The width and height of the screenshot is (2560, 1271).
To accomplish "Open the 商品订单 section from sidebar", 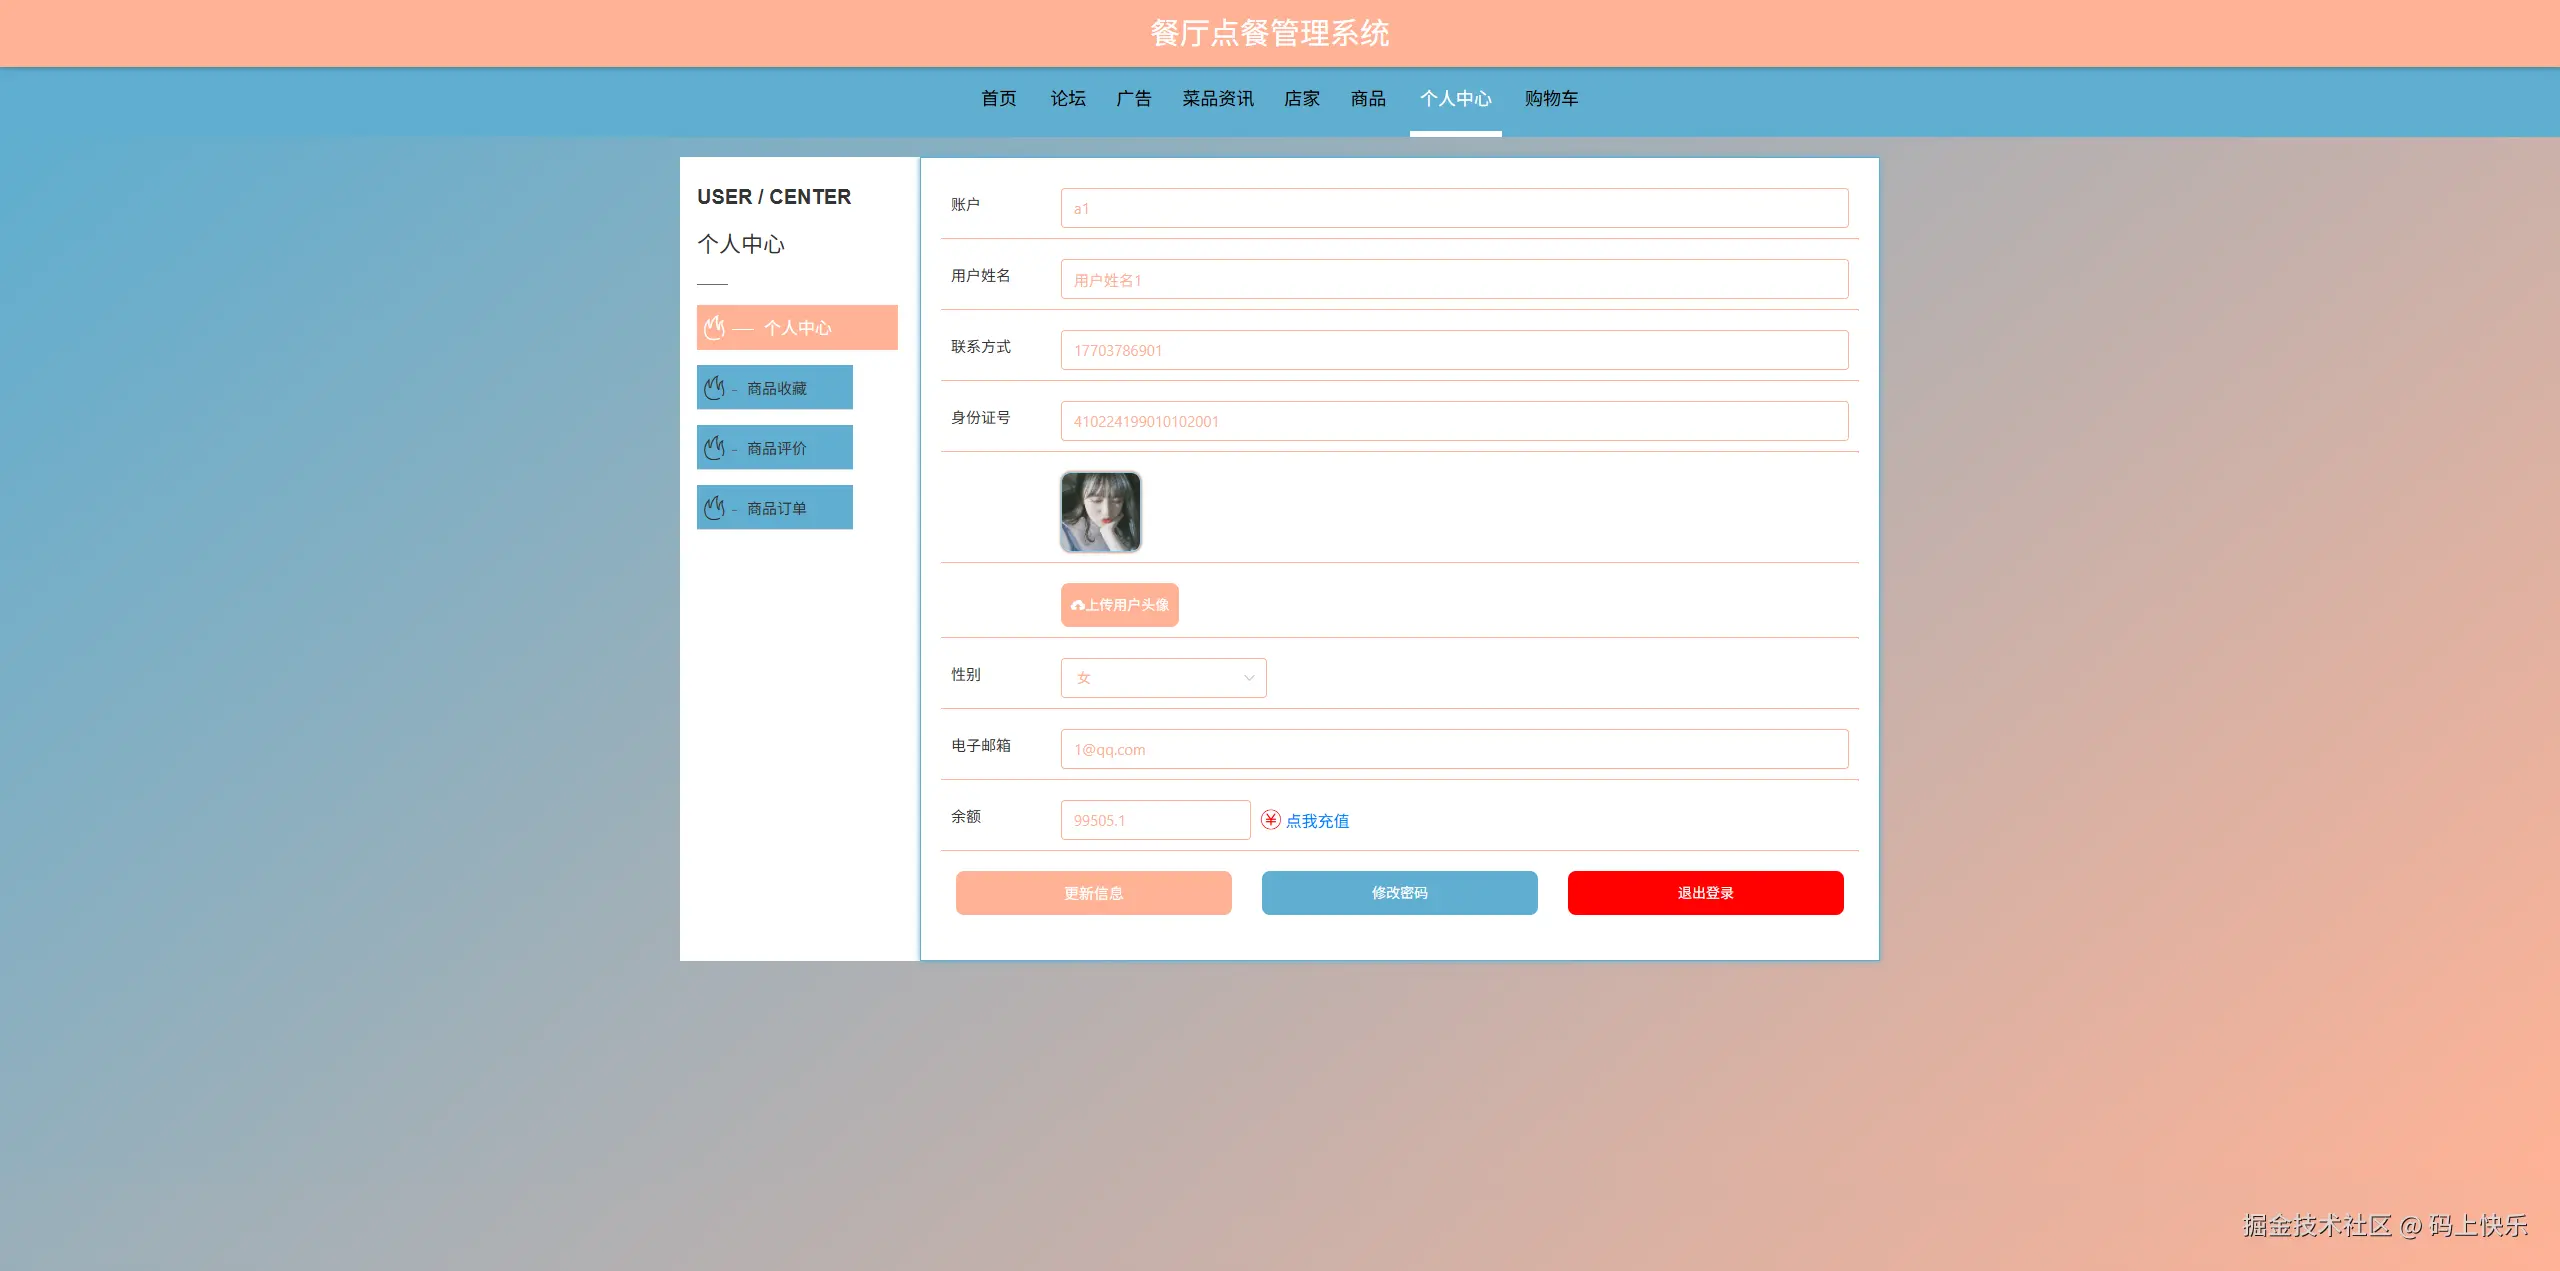I will tap(775, 507).
